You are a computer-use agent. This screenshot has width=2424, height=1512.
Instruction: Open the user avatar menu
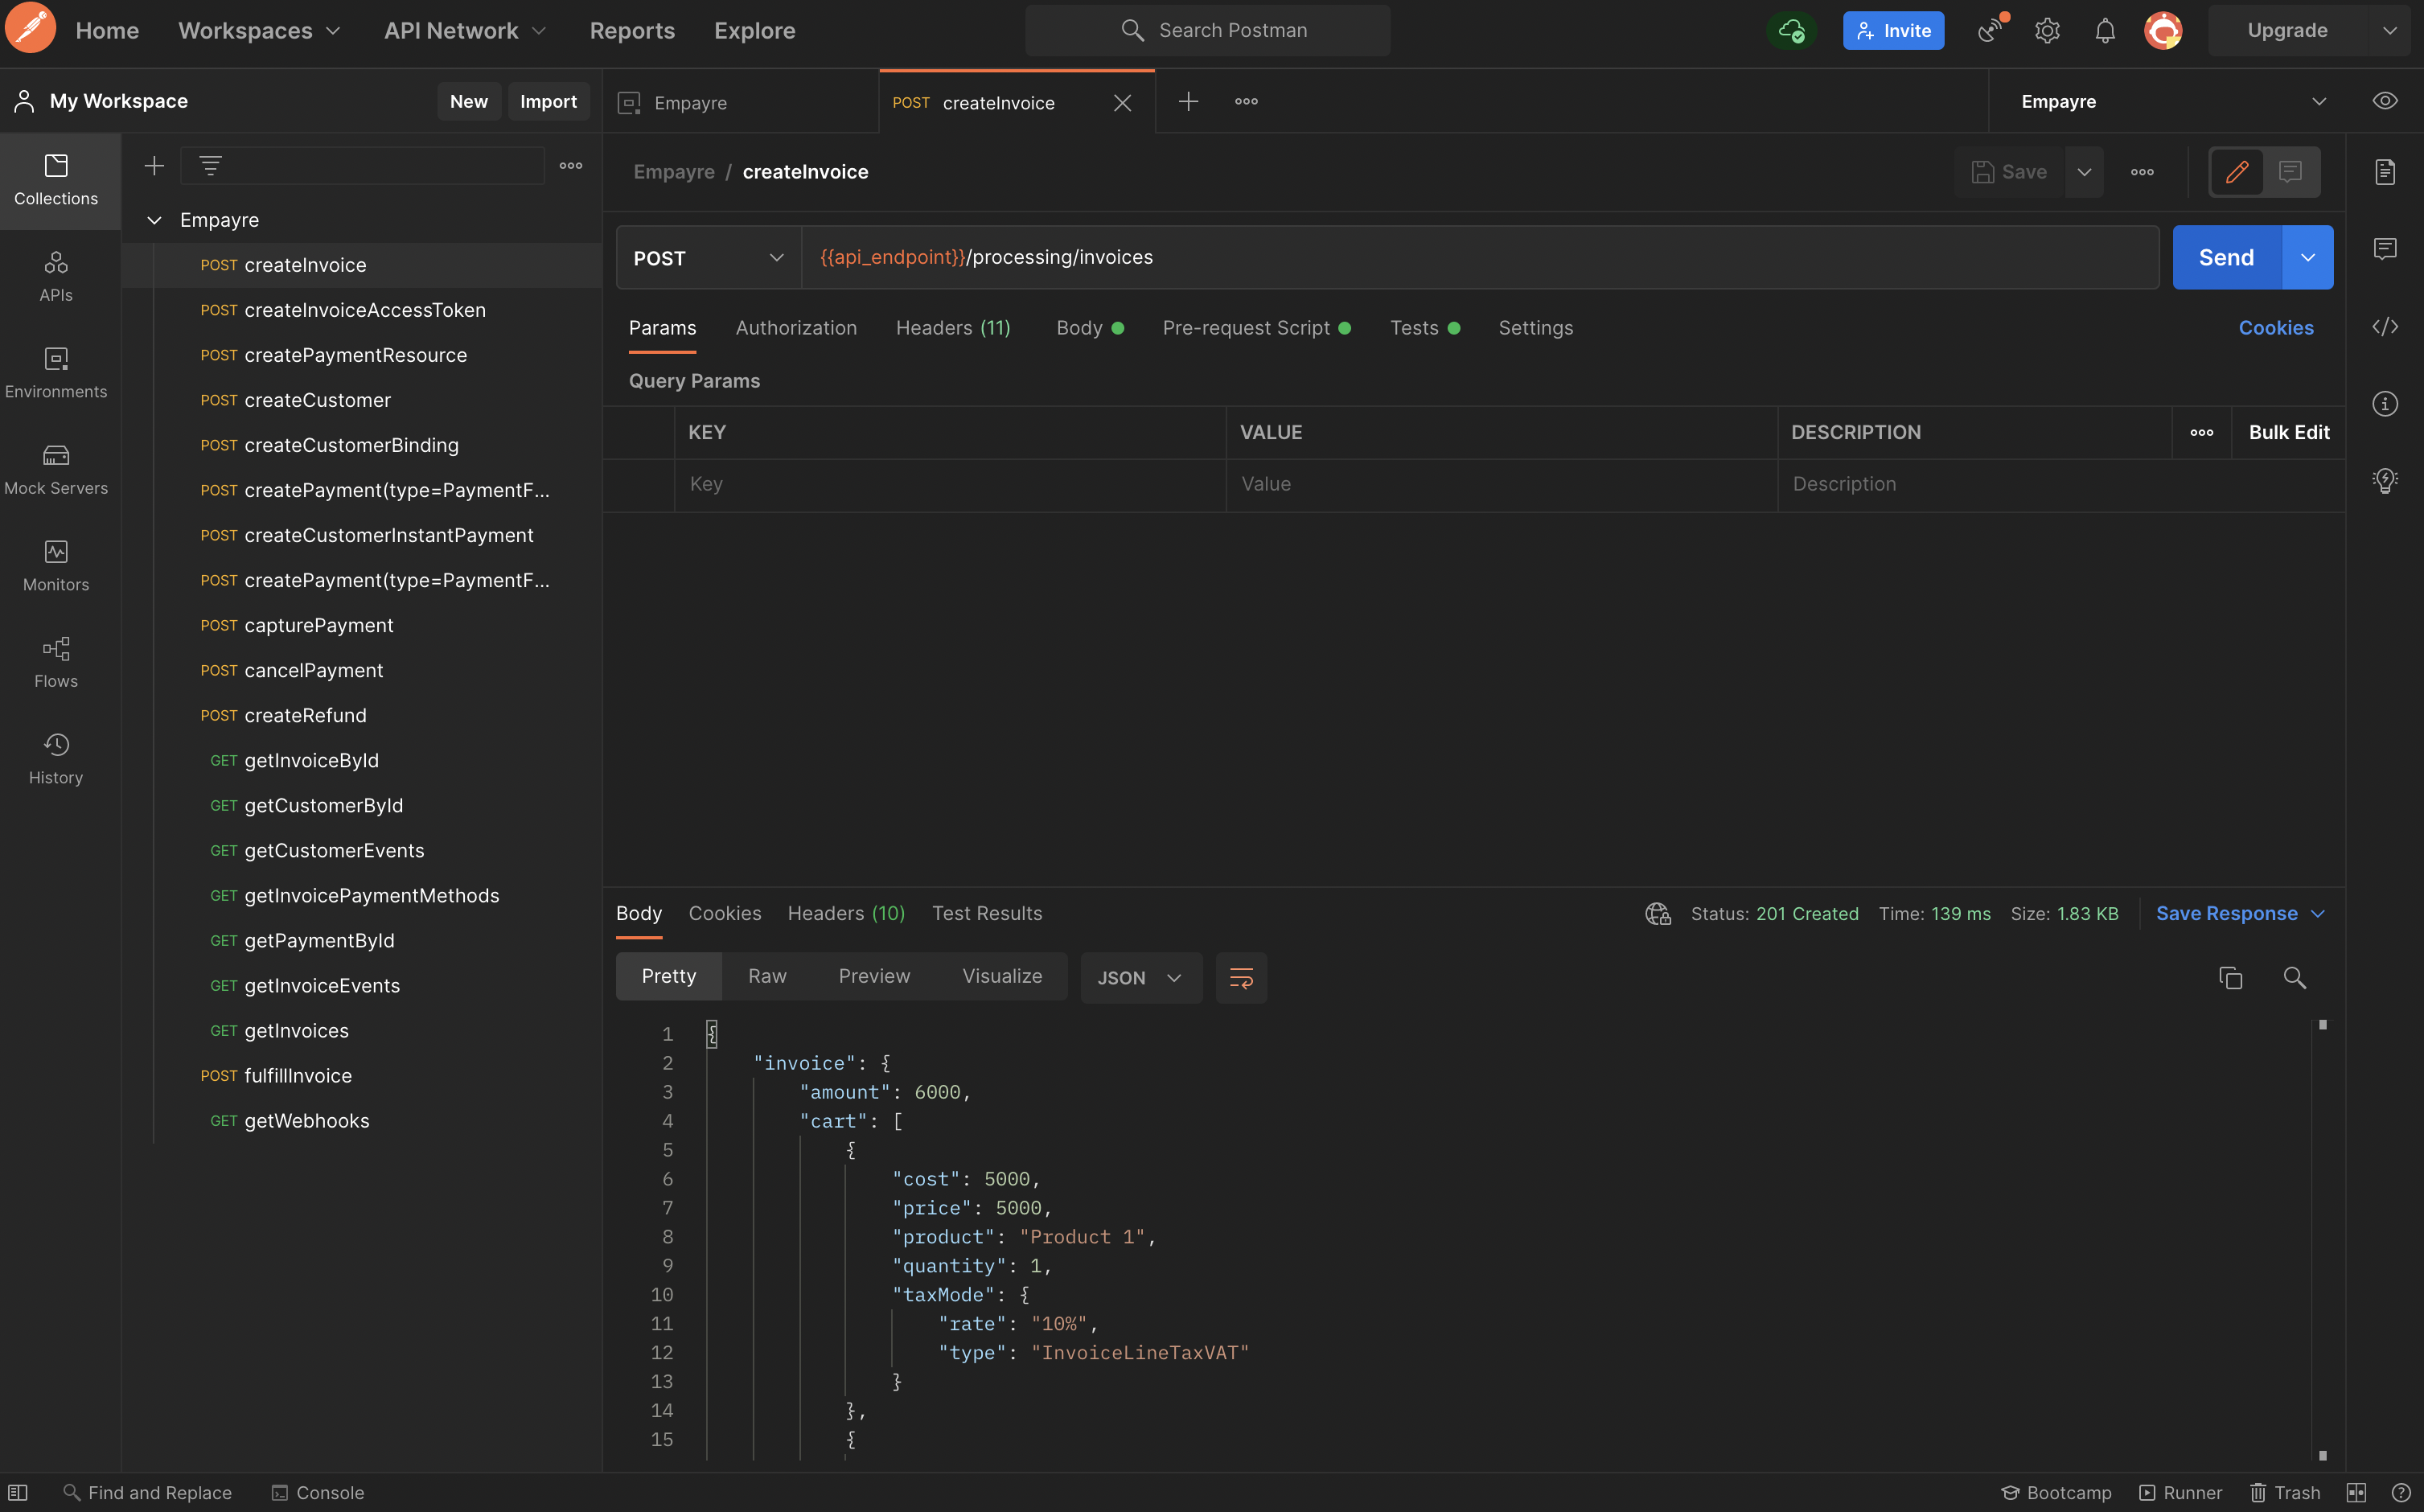[x=2163, y=30]
